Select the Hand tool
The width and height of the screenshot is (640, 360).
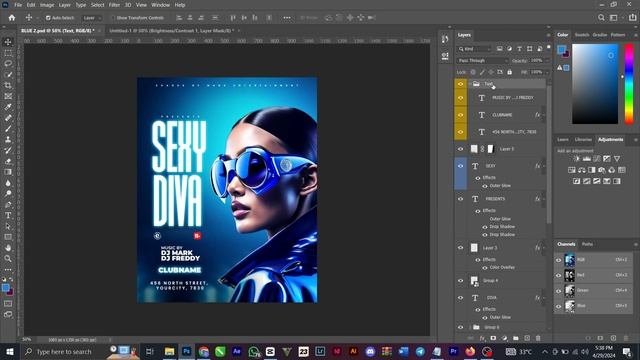(8, 248)
